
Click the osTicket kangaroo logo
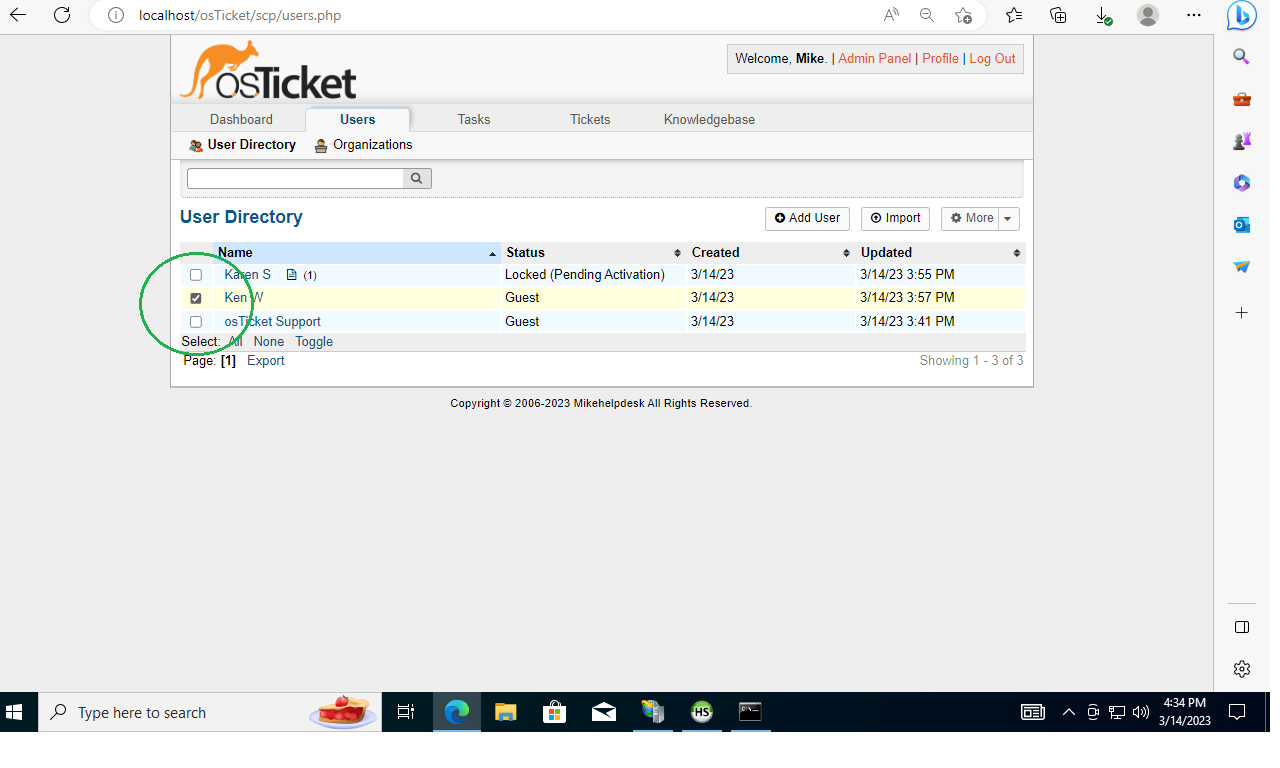tap(268, 70)
